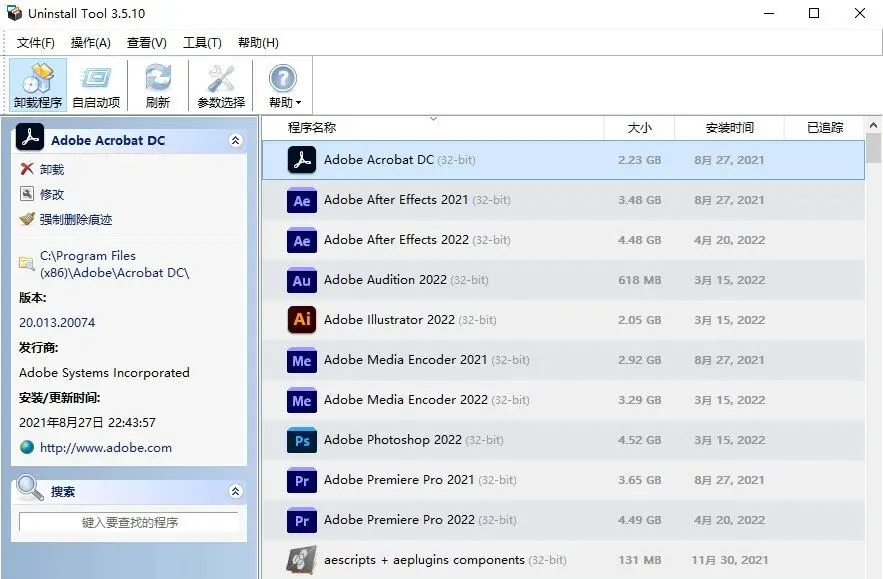Click the Premiere Pro 2022 Pr icon
Image resolution: width=883 pixels, height=579 pixels.
tap(302, 520)
